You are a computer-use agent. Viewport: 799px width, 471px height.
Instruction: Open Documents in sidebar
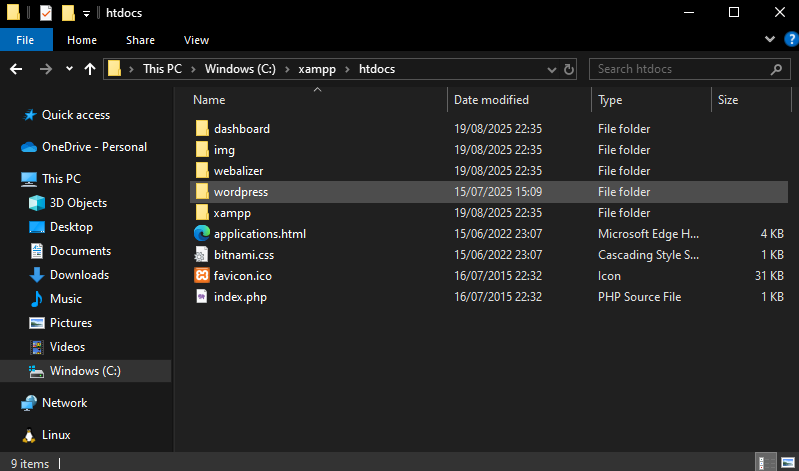pos(81,251)
